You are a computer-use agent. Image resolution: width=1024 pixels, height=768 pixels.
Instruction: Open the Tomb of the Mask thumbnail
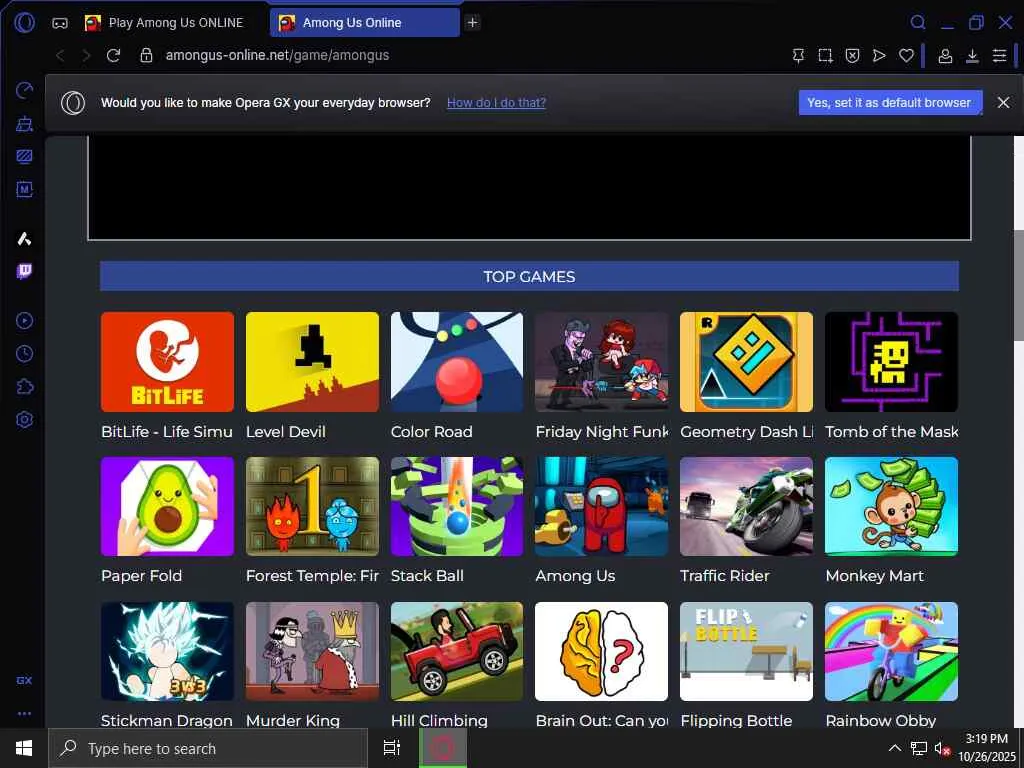891,362
